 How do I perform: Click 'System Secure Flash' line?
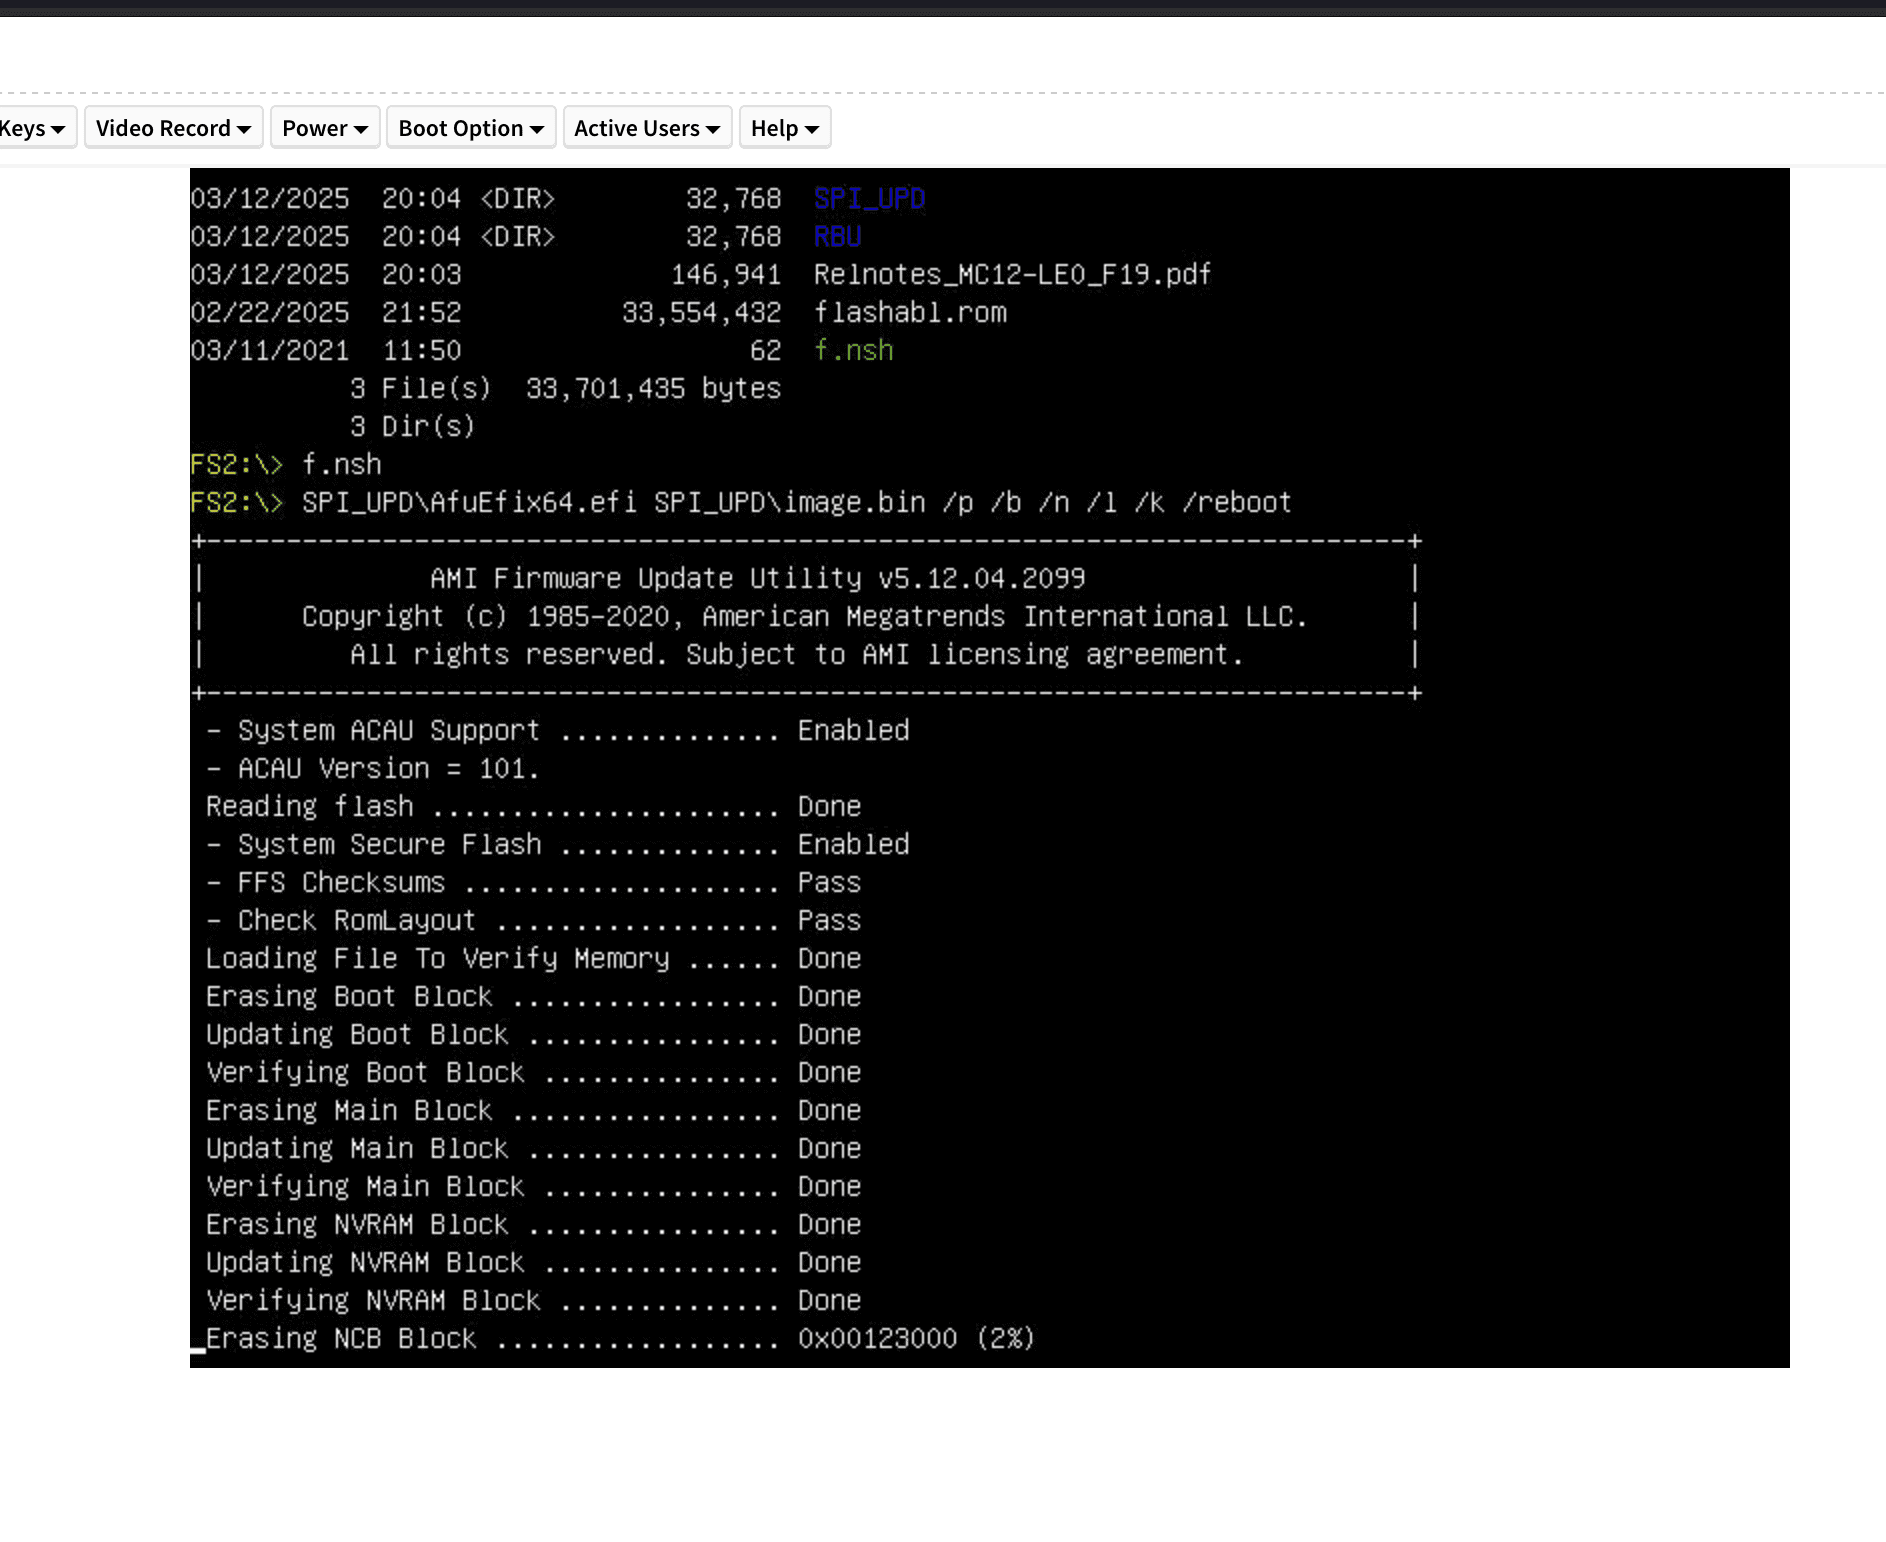[557, 845]
